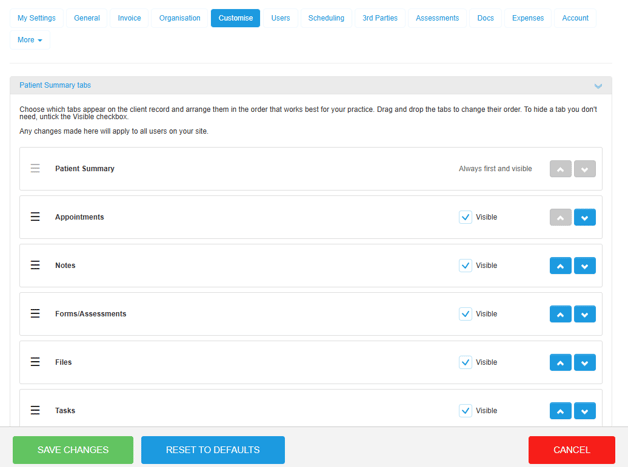This screenshot has height=467, width=628.
Task: Click the red Cancel button
Action: pos(572,450)
